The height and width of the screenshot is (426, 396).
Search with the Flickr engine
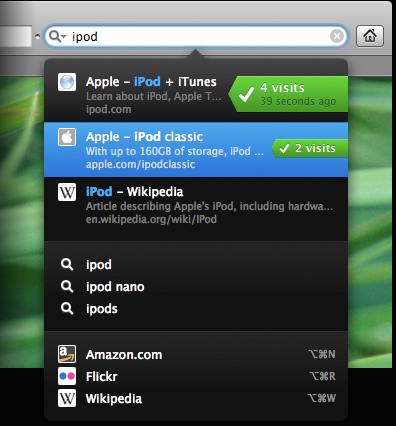pyautogui.click(x=196, y=376)
